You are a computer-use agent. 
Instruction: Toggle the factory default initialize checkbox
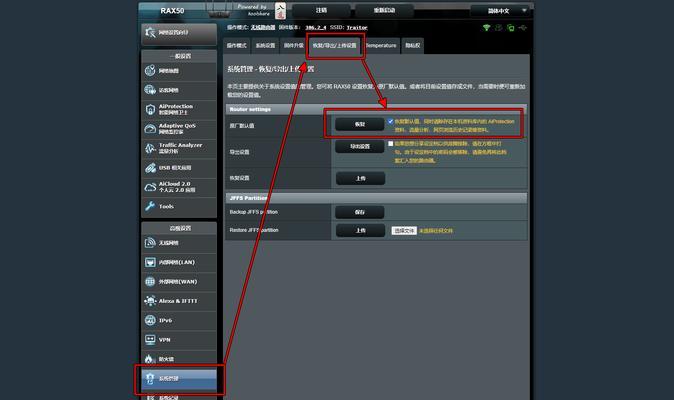(390, 122)
